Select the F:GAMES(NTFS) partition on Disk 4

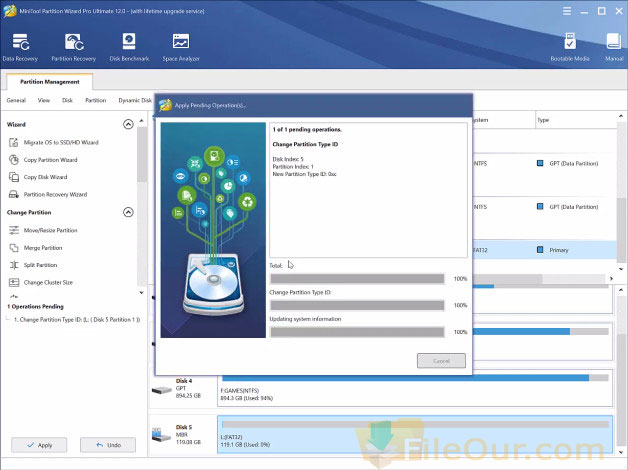point(415,388)
